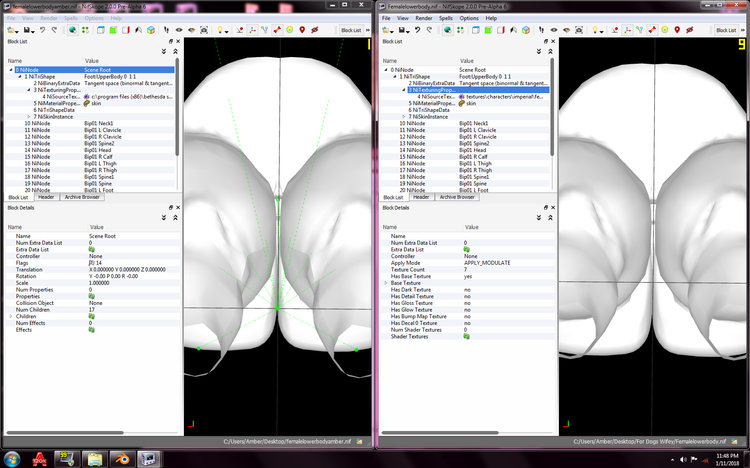Open Render menu in right window
Viewport: 750px width, 468px height.
424,18
